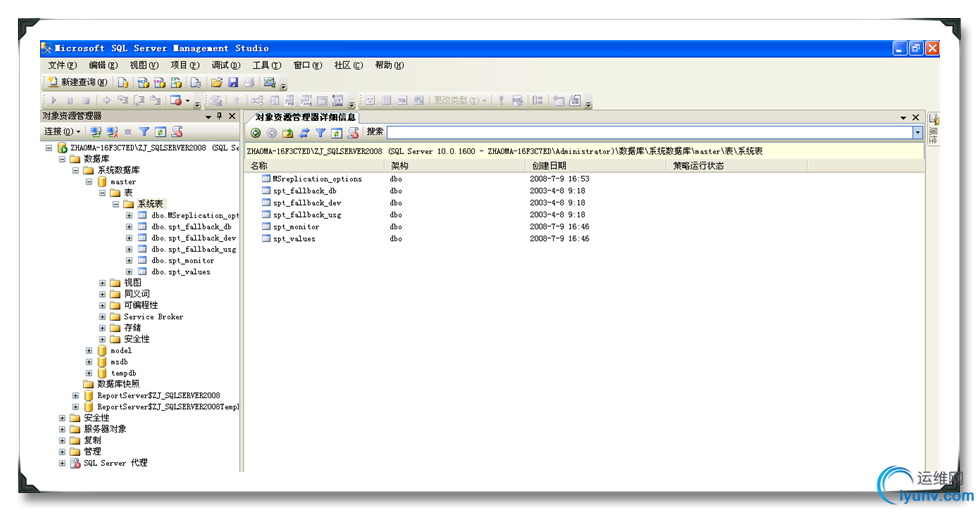Click the script icon at the end of Object Explorer toolbar
Screen dimensions: 980x512
[177, 132]
